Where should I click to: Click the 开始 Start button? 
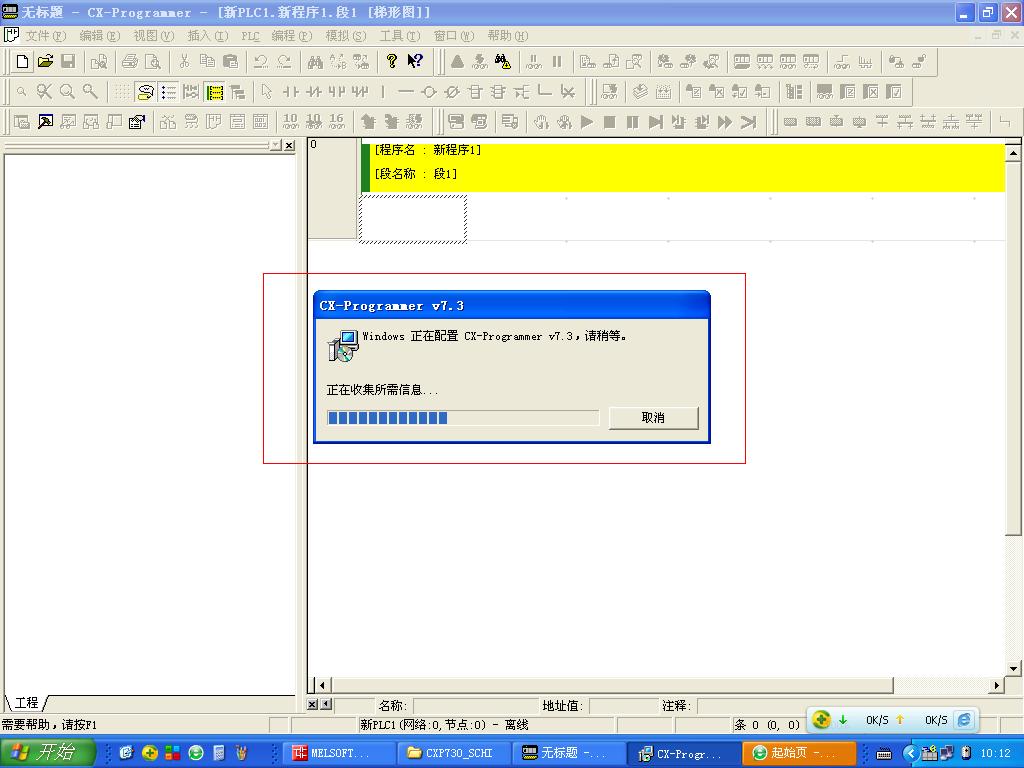[48, 753]
